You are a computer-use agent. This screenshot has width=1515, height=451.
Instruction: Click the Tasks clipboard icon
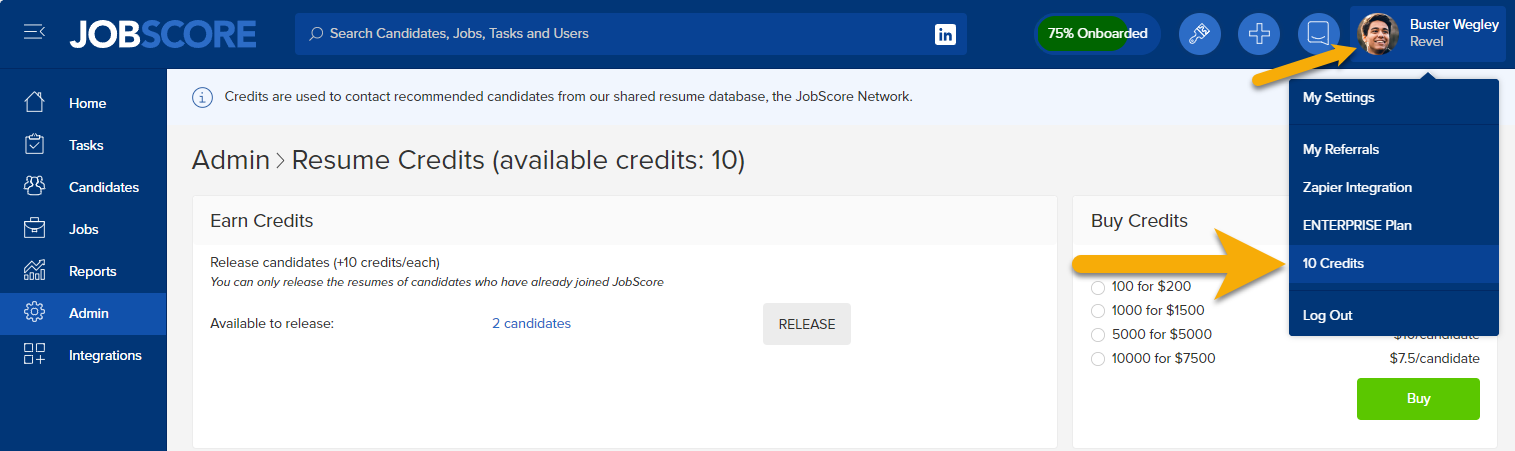tap(34, 144)
